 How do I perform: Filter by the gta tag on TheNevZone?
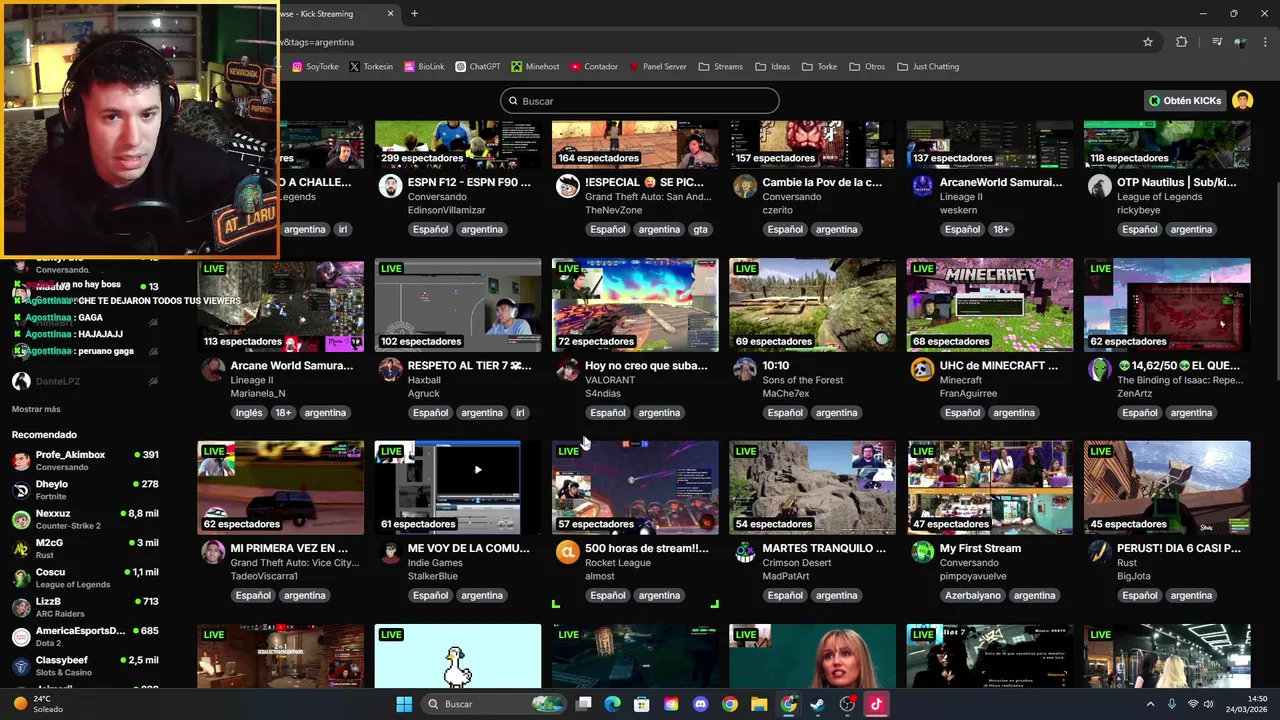click(x=700, y=229)
